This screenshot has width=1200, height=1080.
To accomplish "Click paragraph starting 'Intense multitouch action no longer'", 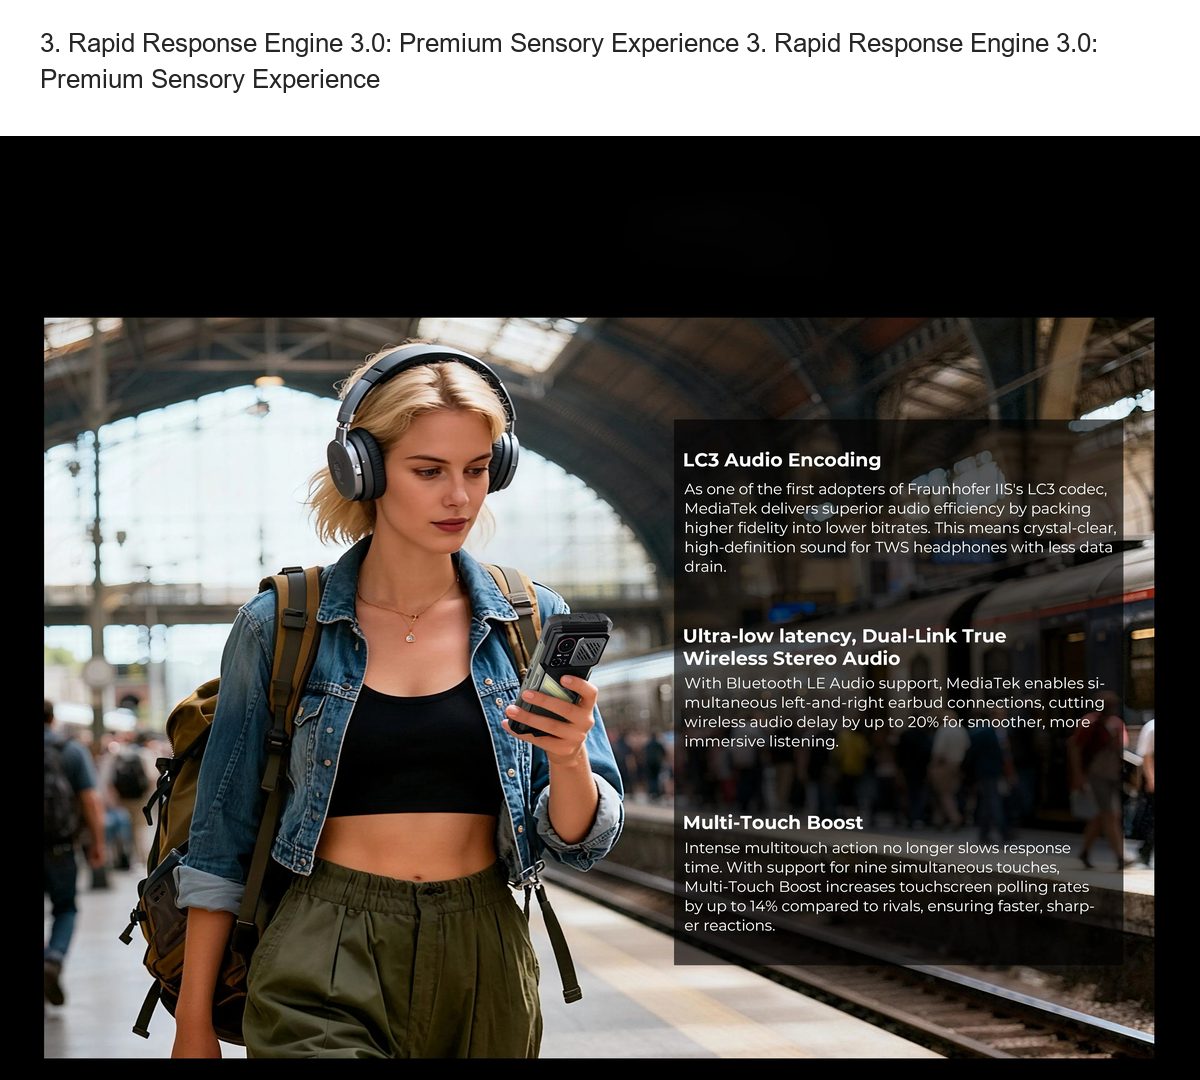I will pos(889,887).
